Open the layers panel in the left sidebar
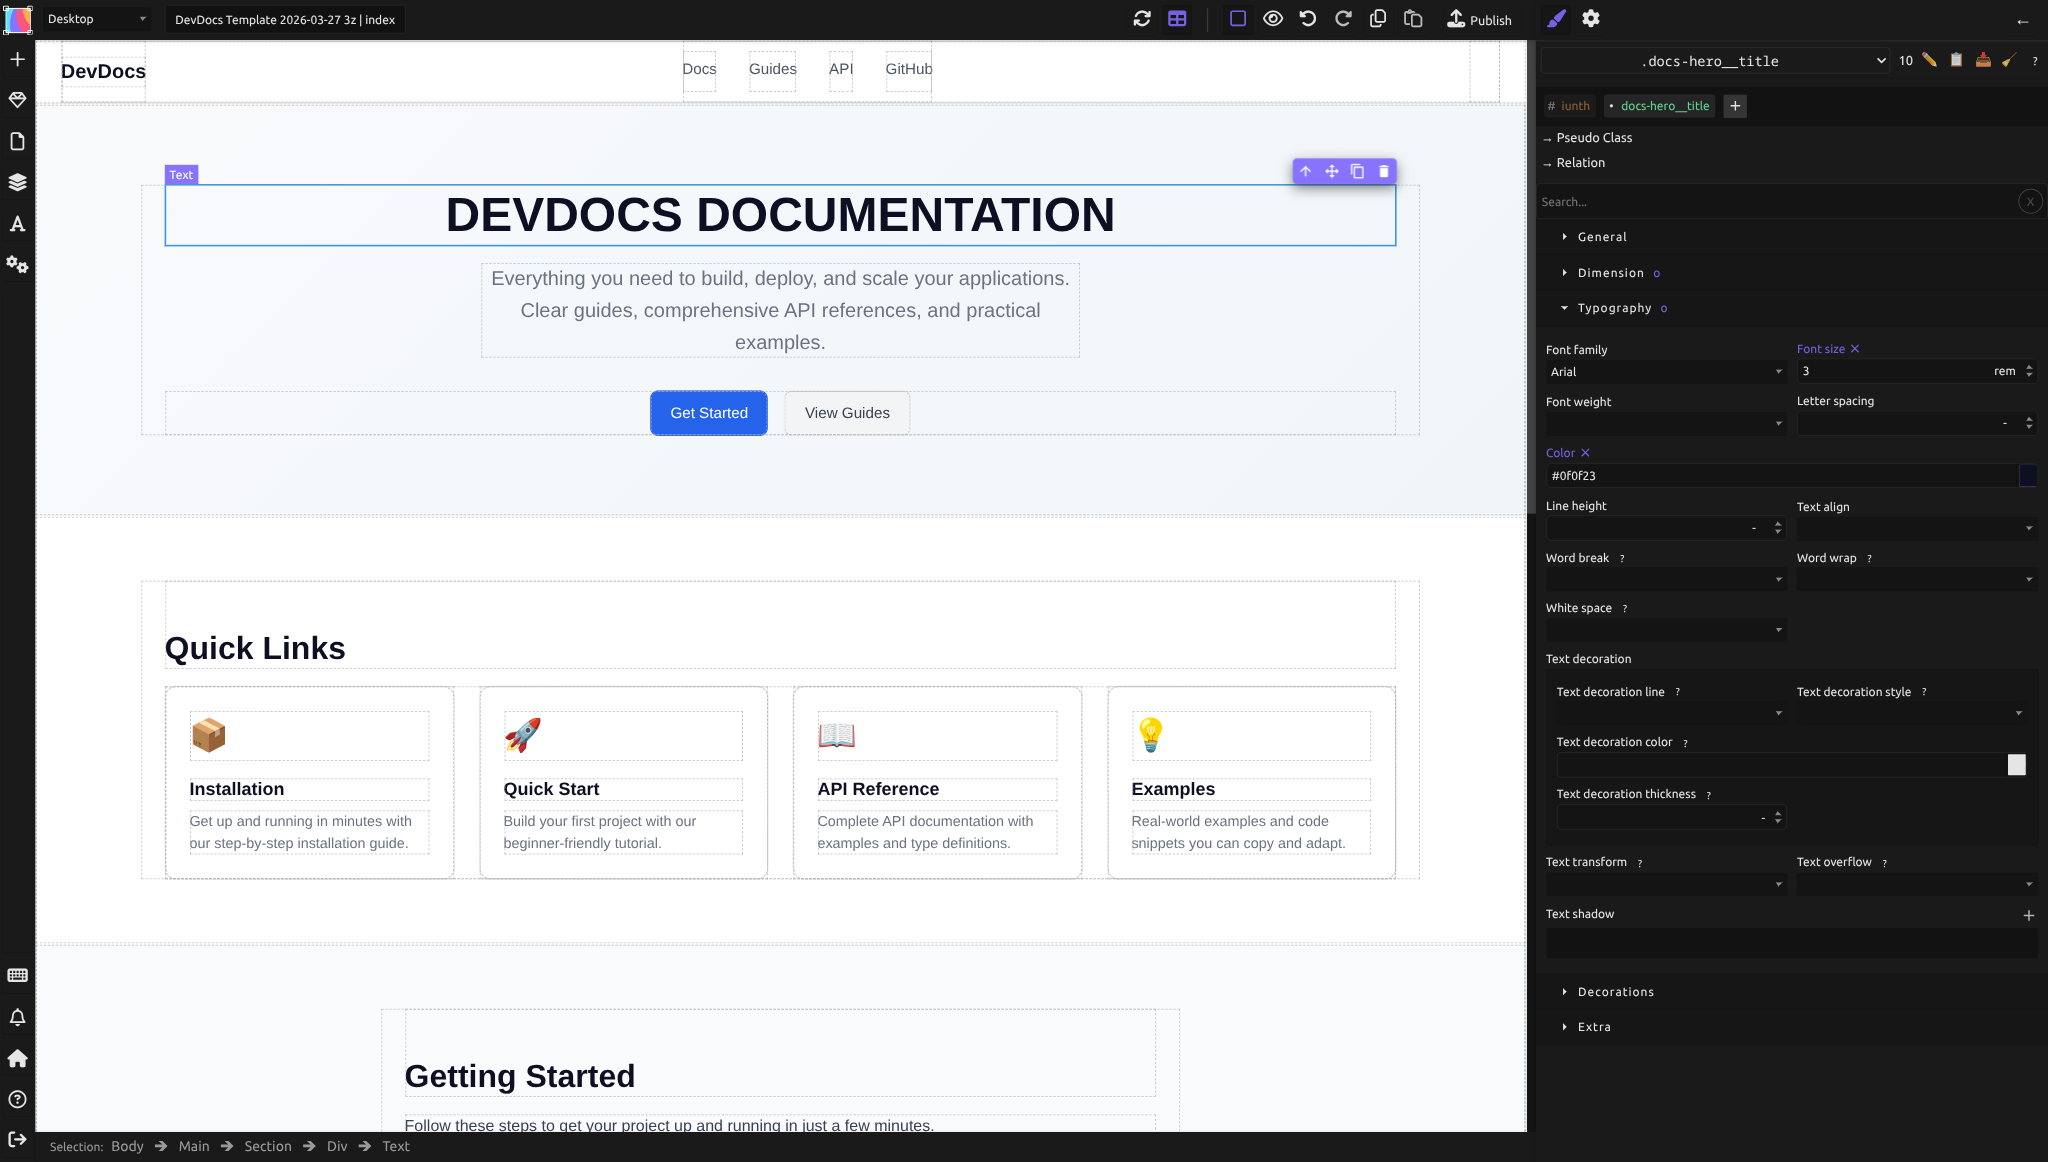Image resolution: width=2048 pixels, height=1162 pixels. pos(18,182)
